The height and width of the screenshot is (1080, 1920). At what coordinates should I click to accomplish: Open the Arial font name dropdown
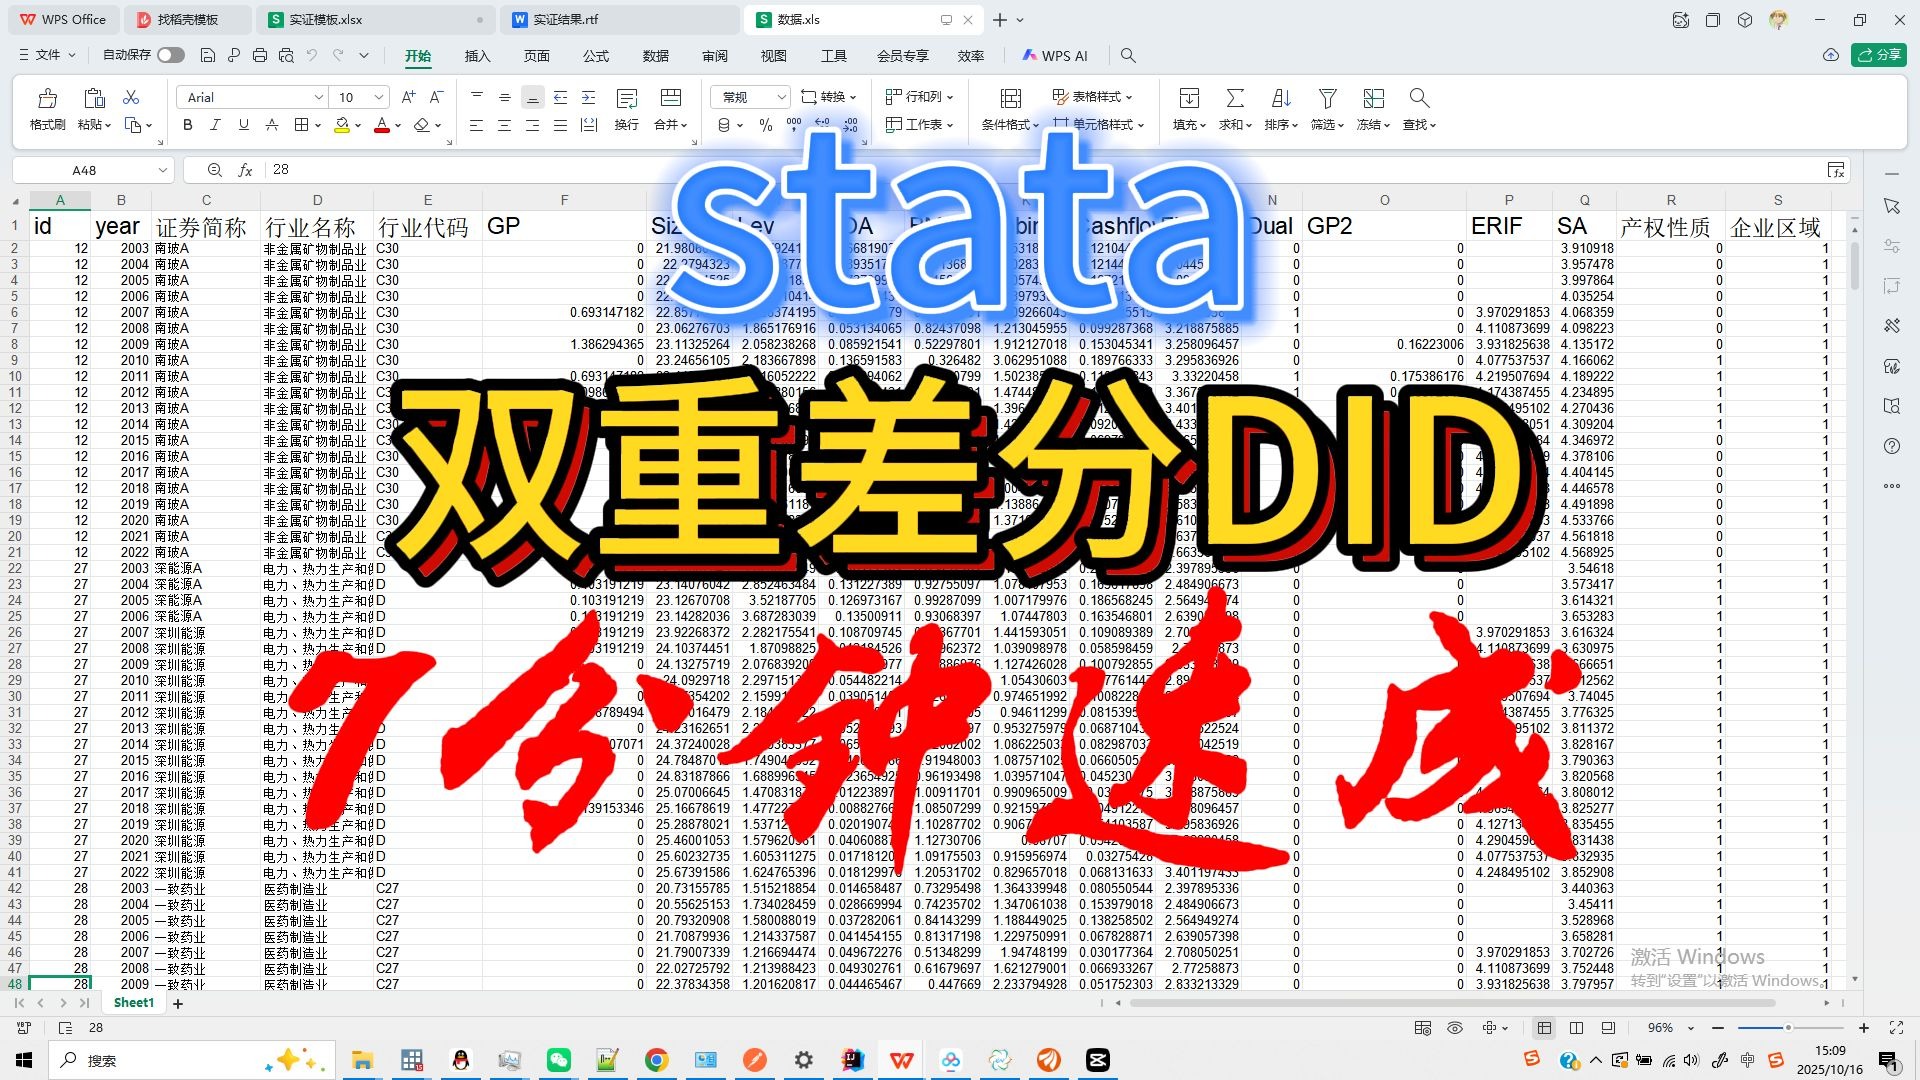pos(318,97)
